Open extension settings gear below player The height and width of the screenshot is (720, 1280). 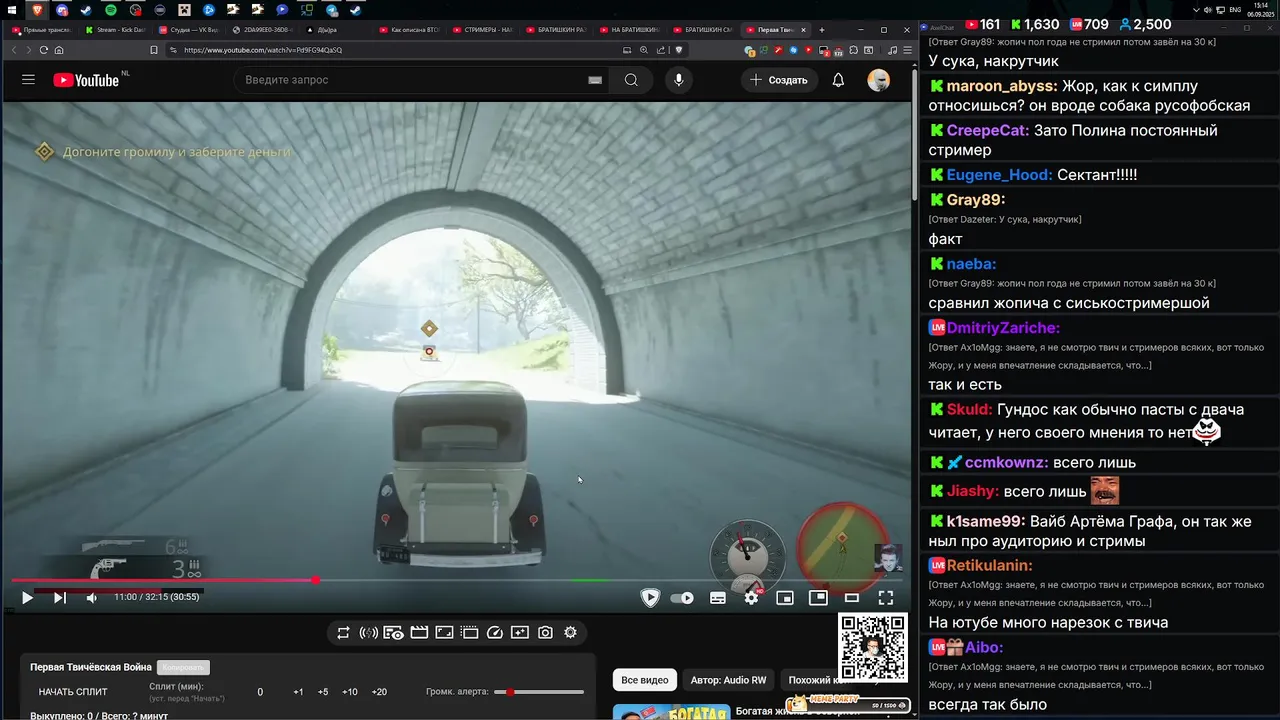[x=570, y=632]
